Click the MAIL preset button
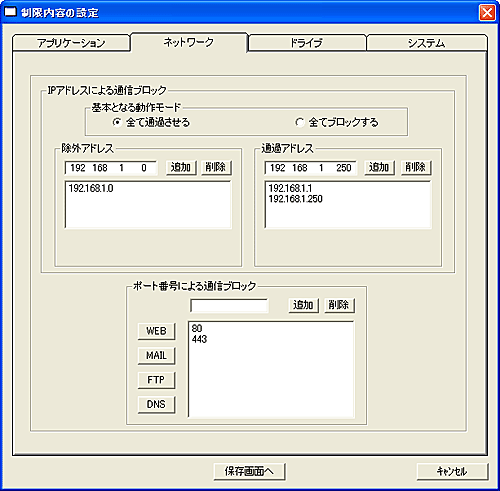500x491 pixels. coord(156,356)
